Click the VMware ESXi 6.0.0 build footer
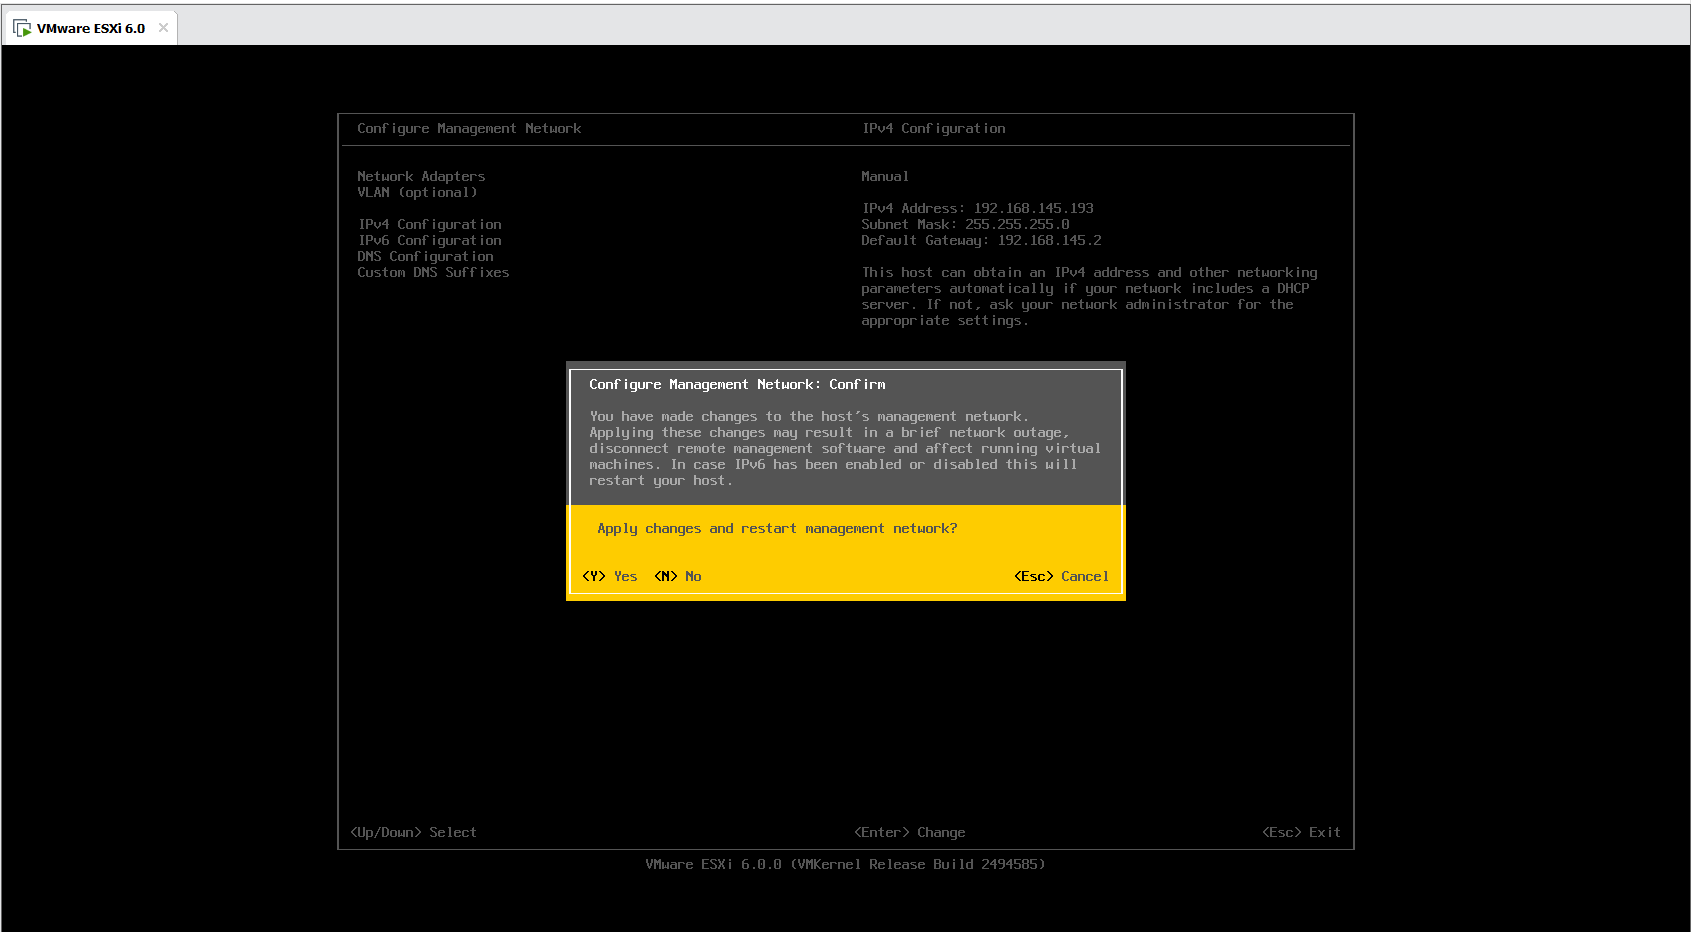 845,864
